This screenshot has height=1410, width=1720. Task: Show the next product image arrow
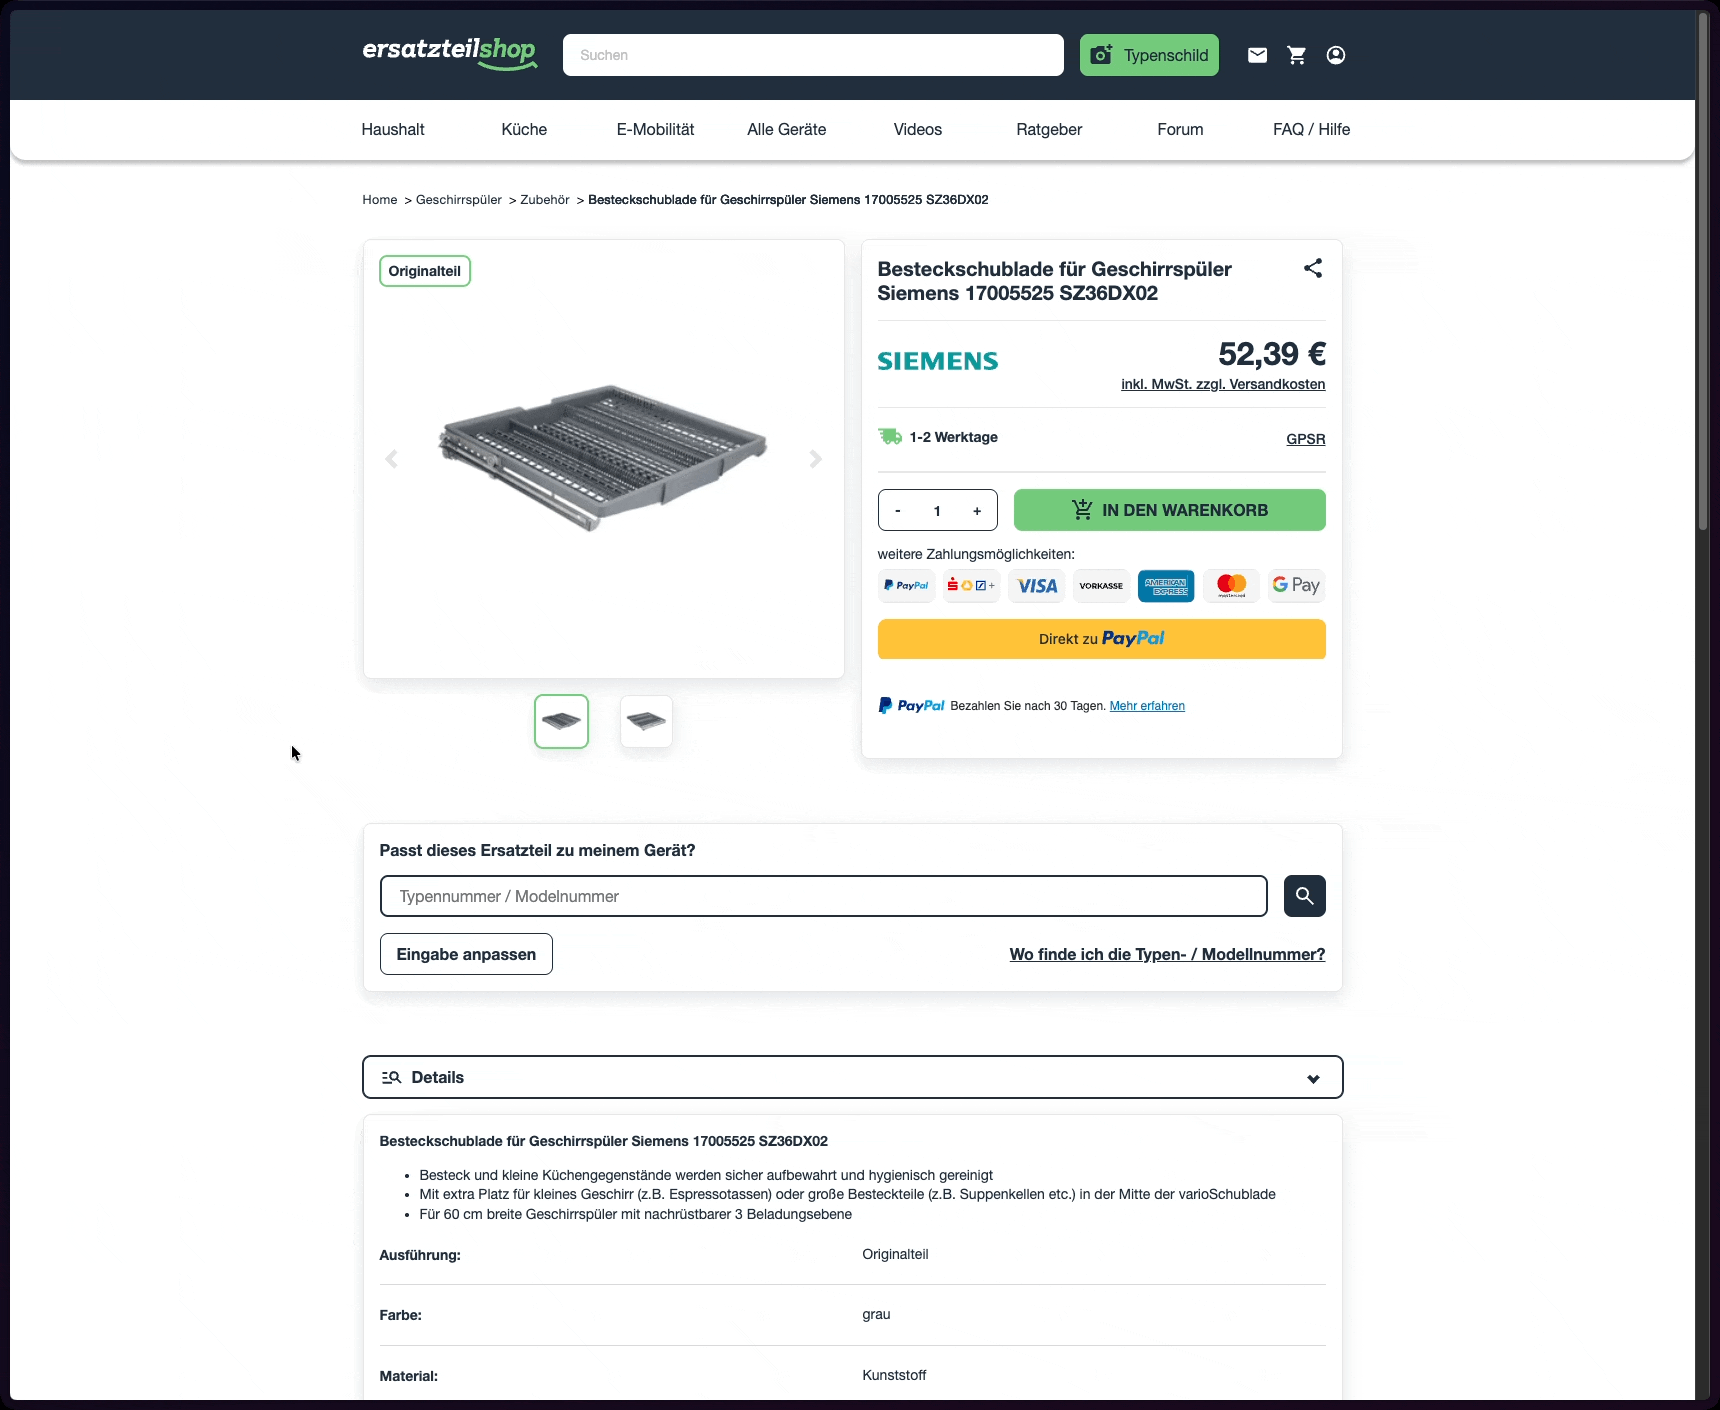pos(816,459)
